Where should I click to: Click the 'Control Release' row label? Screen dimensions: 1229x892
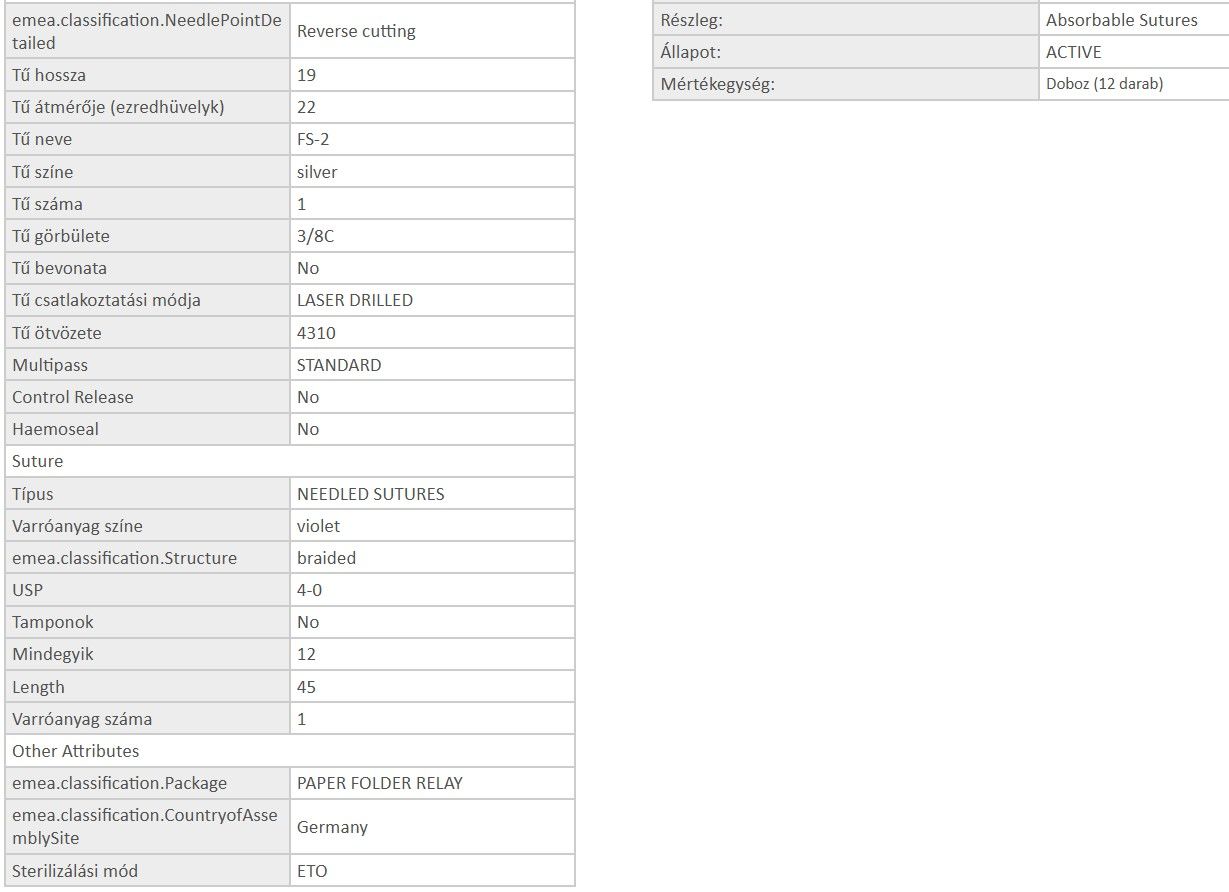72,397
